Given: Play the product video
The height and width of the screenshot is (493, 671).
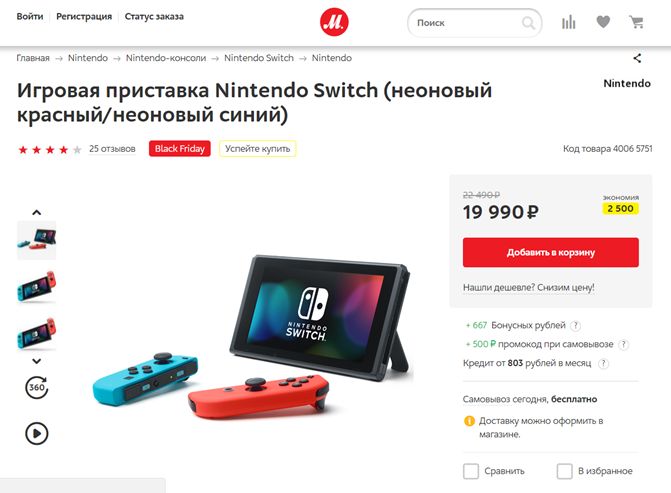Looking at the screenshot, I should click(x=37, y=434).
